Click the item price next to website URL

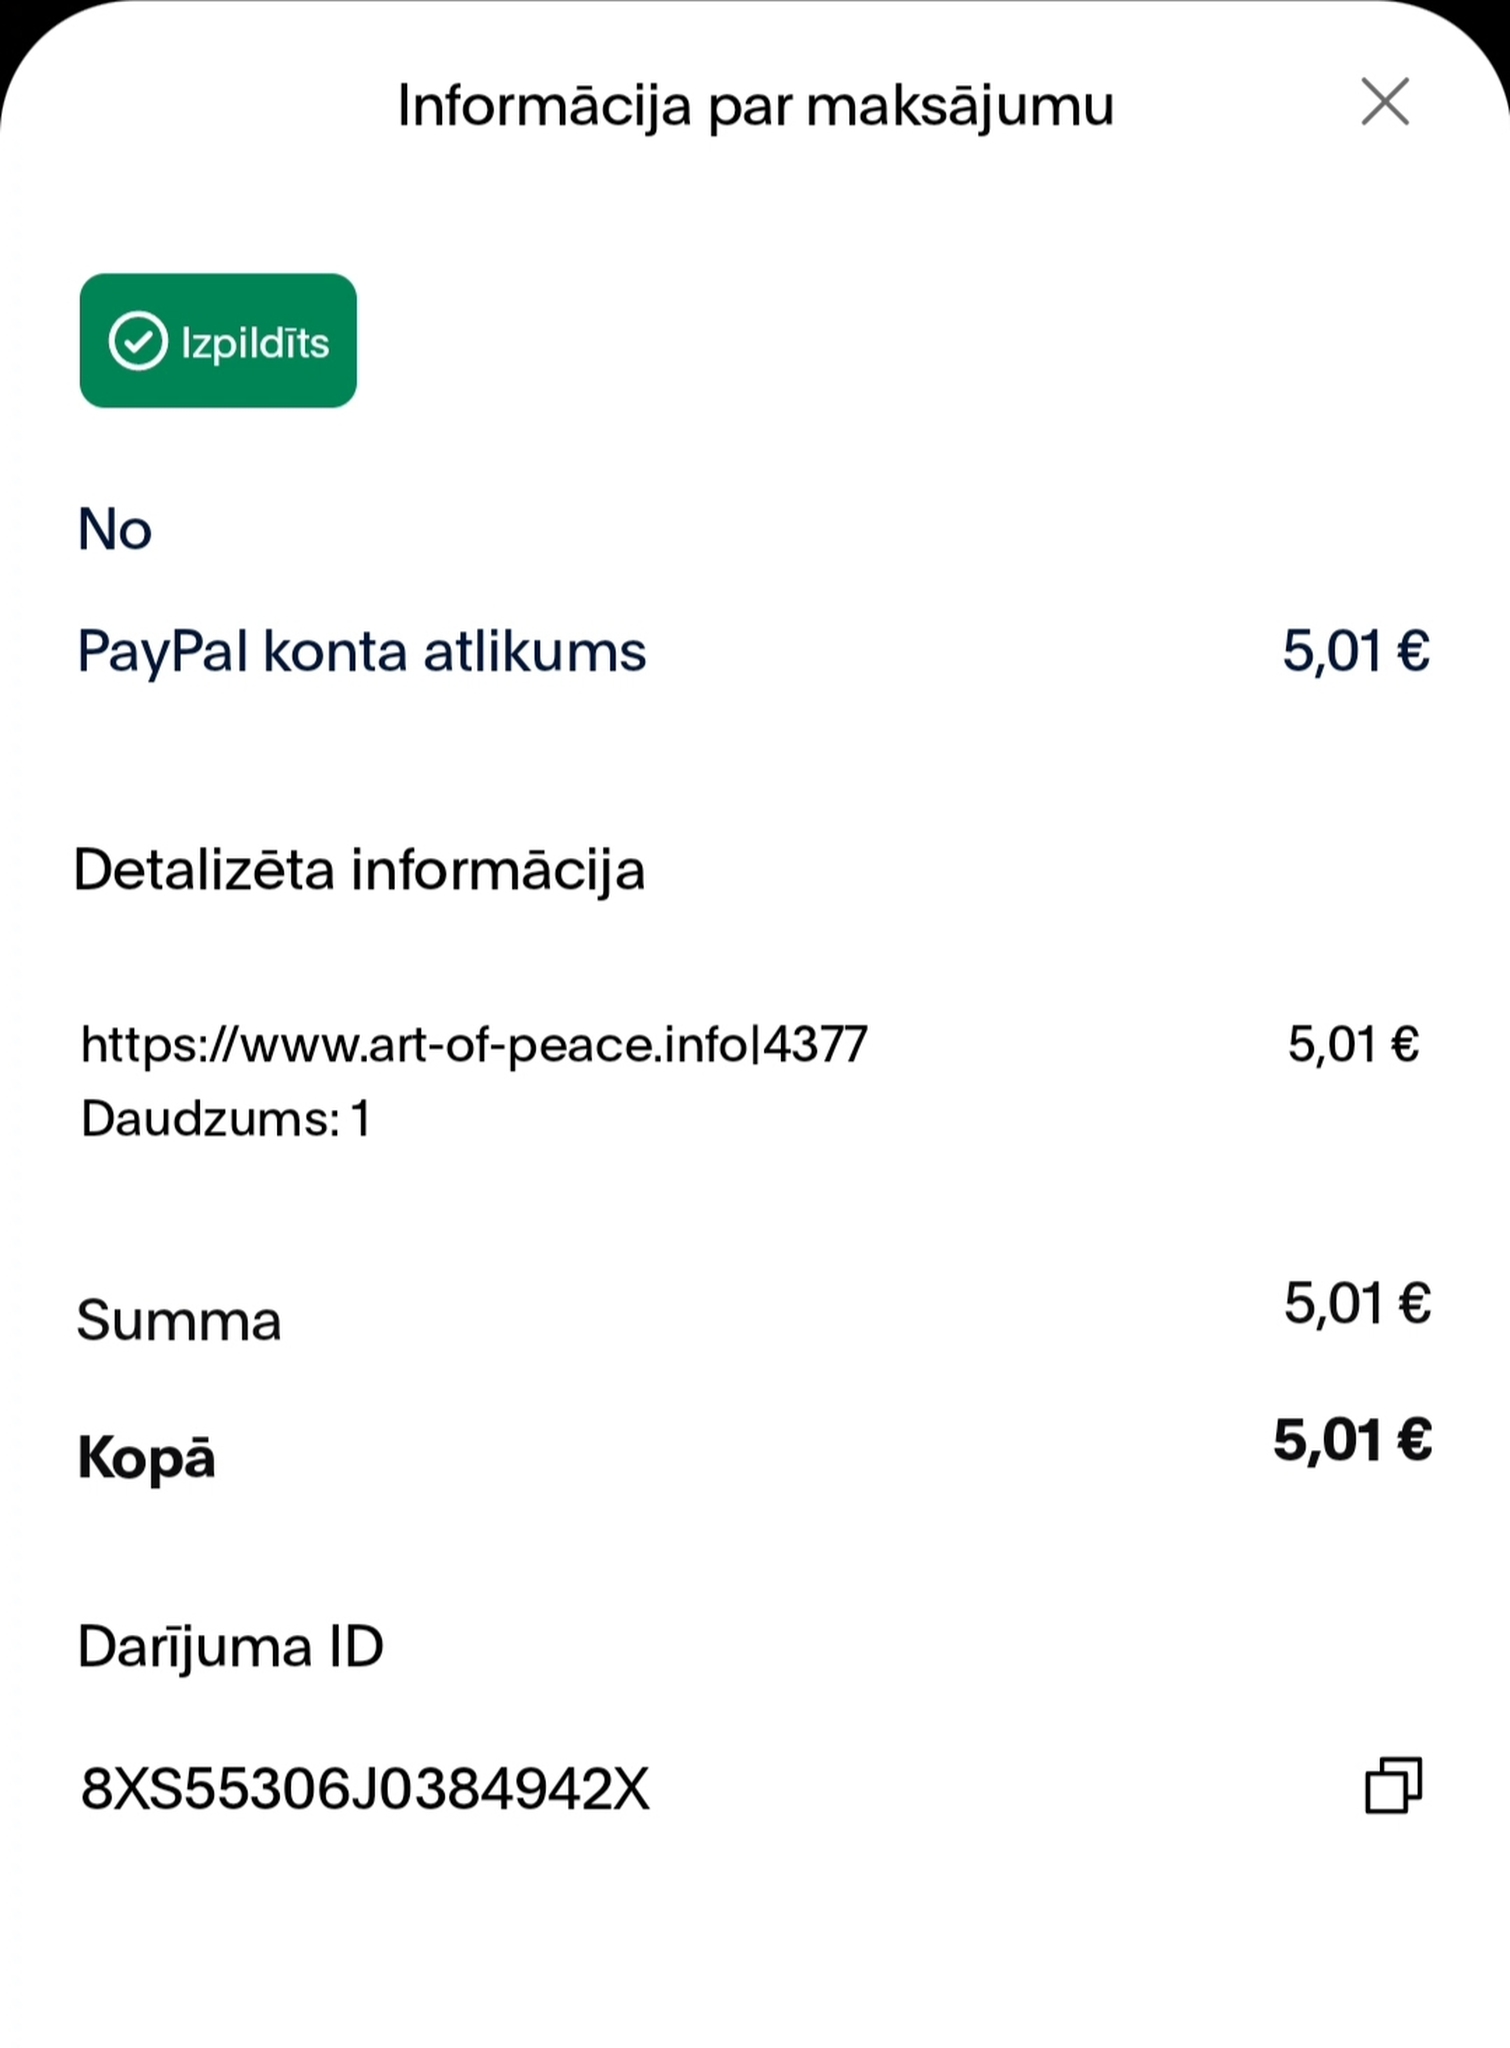pyautogui.click(x=1353, y=1045)
